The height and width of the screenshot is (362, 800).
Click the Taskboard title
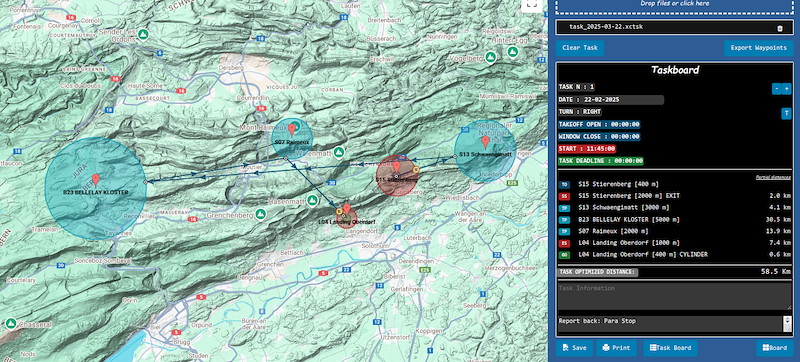pos(674,70)
